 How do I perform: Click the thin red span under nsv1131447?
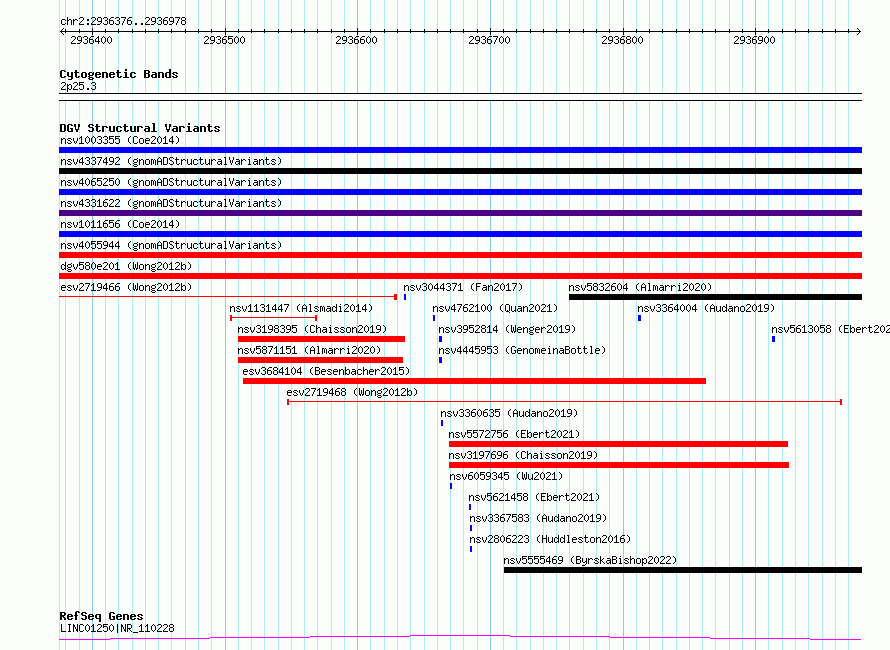pyautogui.click(x=274, y=318)
